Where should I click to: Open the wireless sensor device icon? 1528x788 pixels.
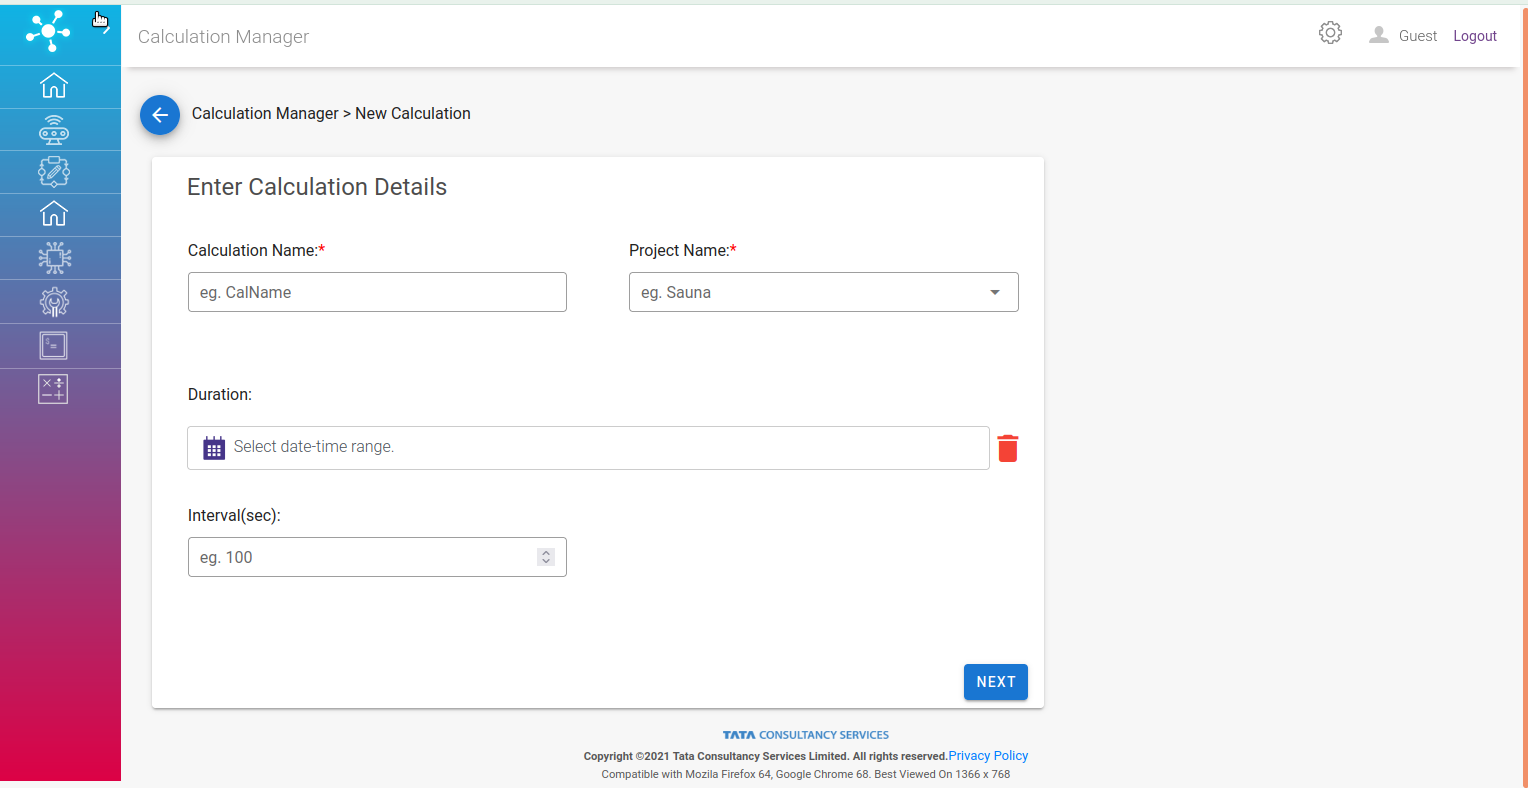coord(54,130)
